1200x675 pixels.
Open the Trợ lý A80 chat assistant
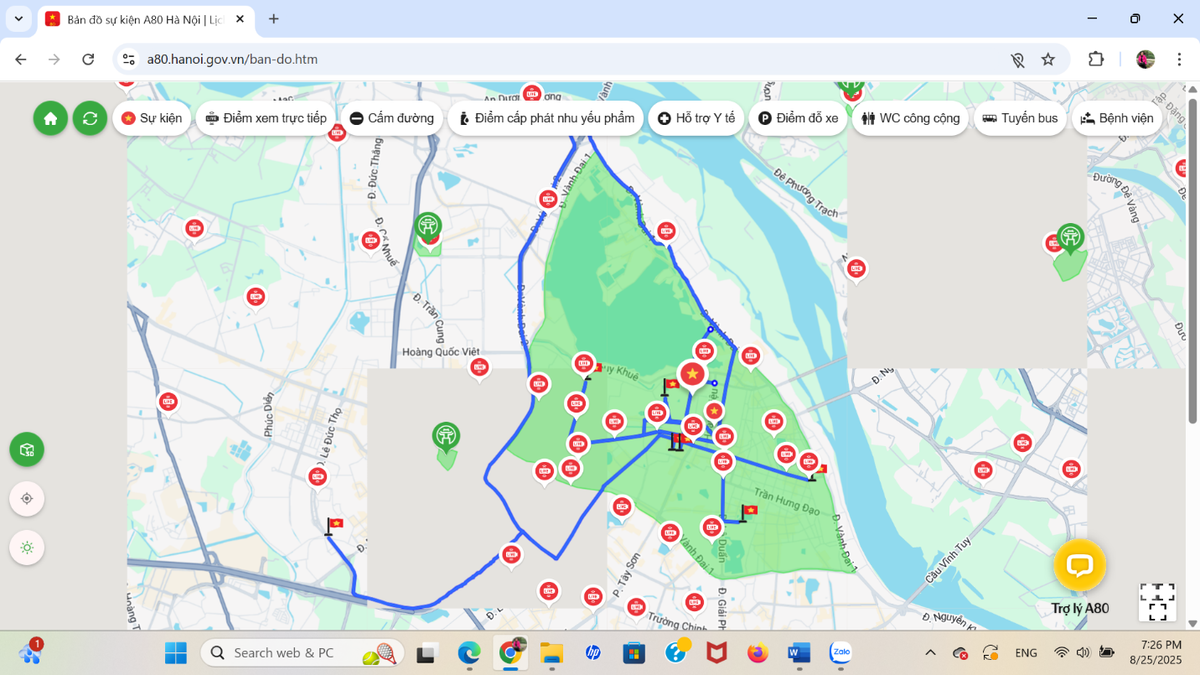coord(1079,566)
